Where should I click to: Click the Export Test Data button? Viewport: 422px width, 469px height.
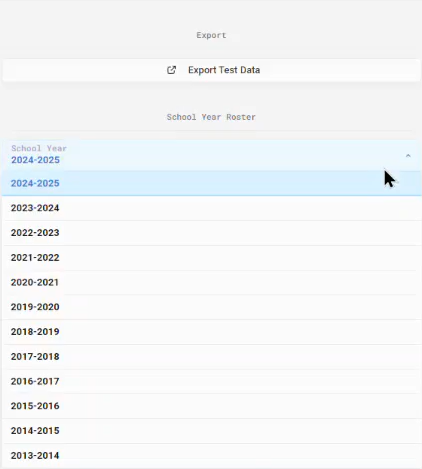pos(212,70)
